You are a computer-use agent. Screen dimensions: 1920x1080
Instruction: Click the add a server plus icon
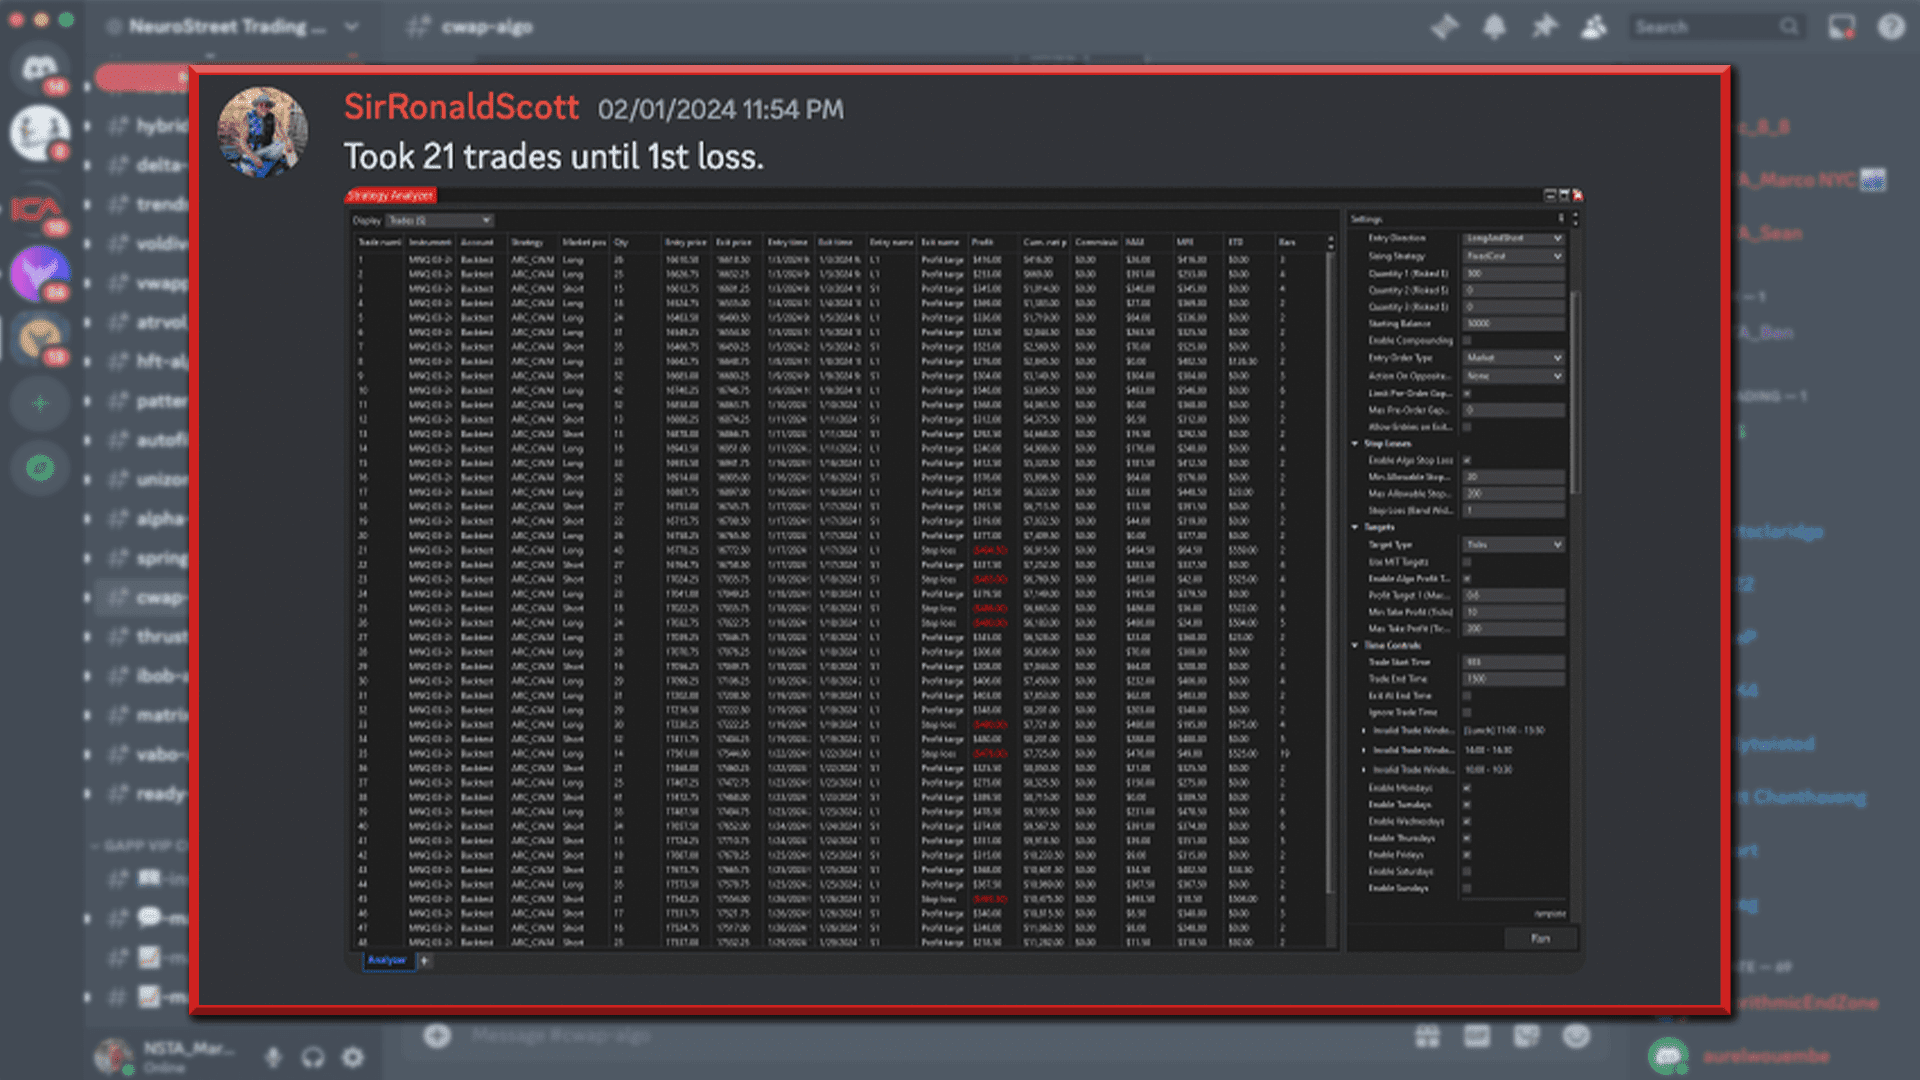coord(40,404)
